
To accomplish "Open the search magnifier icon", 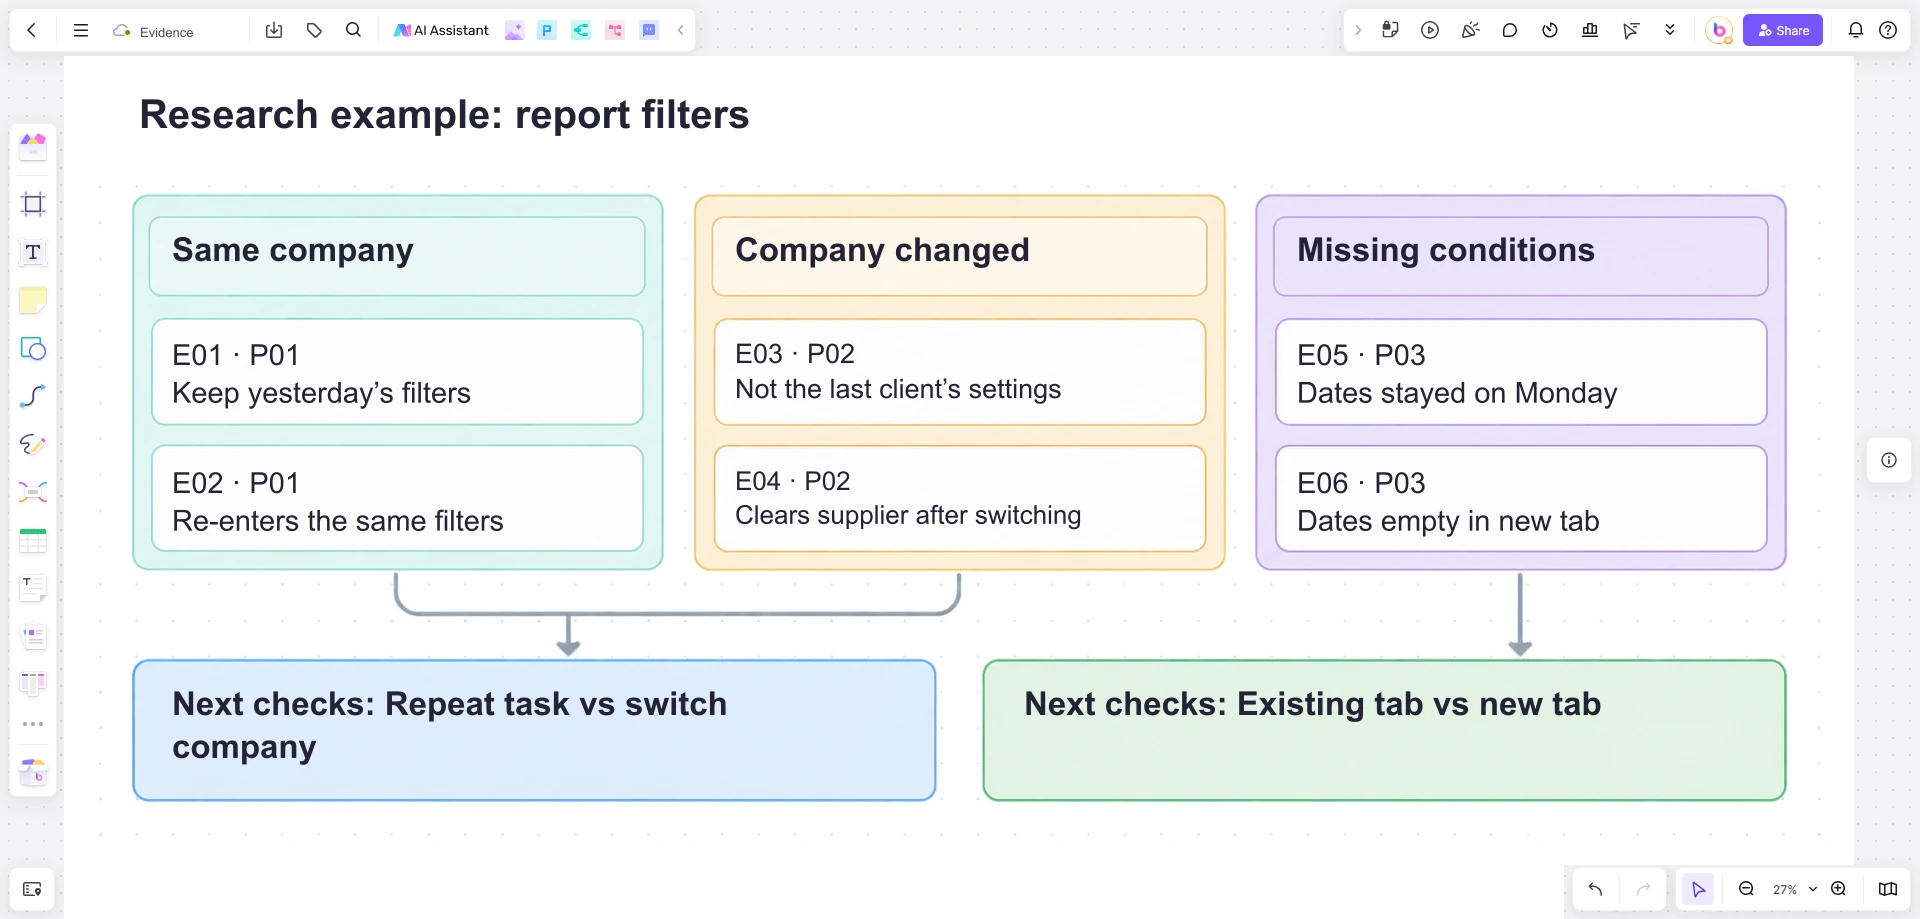I will [x=353, y=30].
